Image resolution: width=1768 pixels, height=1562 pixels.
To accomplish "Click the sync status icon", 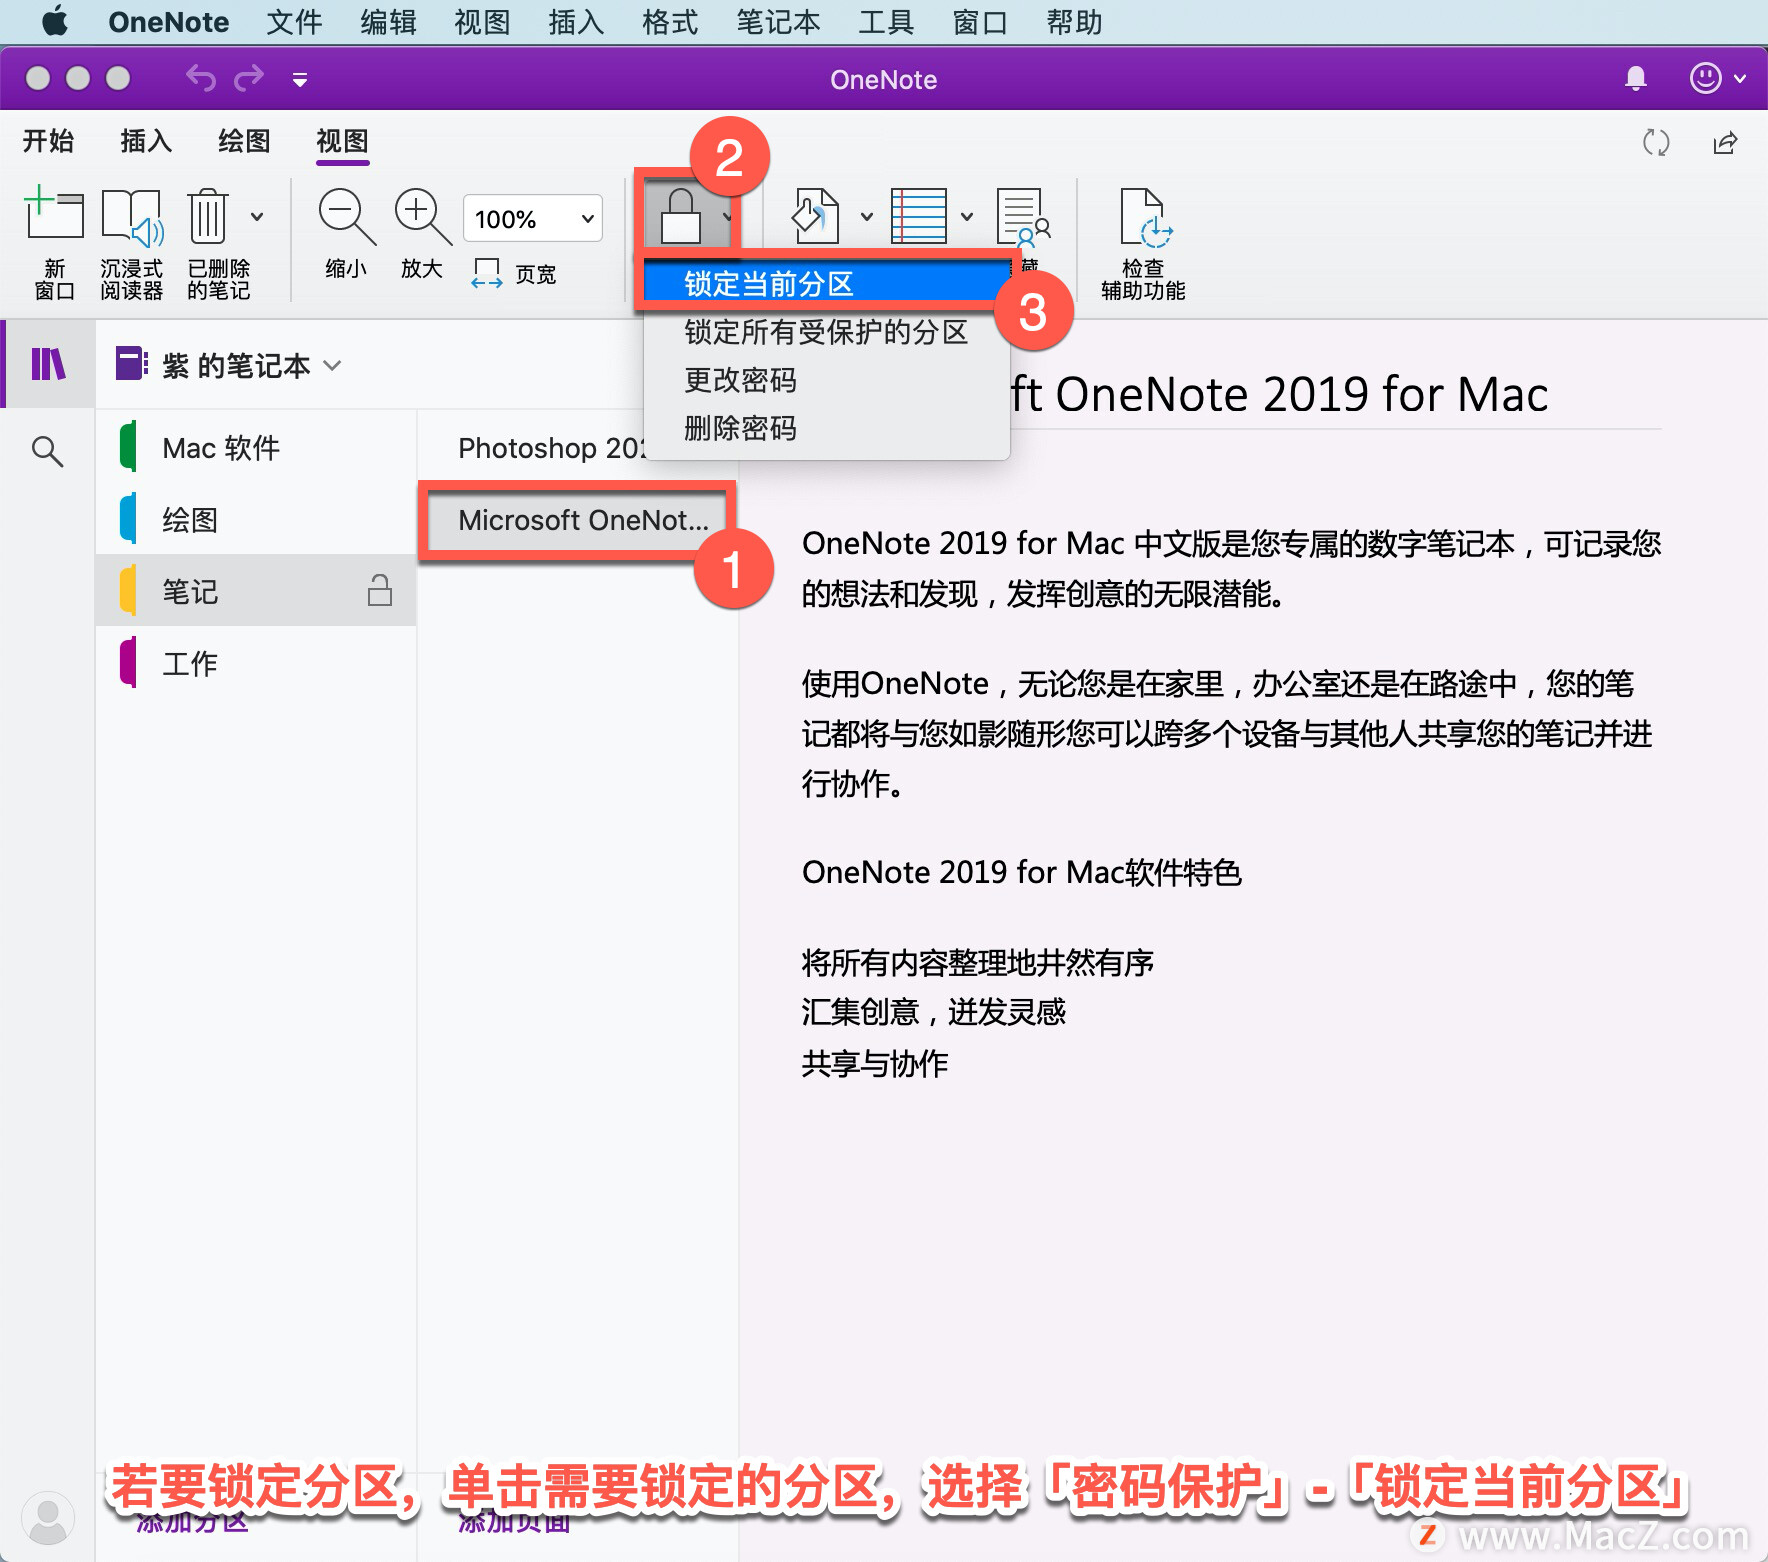I will click(1656, 142).
